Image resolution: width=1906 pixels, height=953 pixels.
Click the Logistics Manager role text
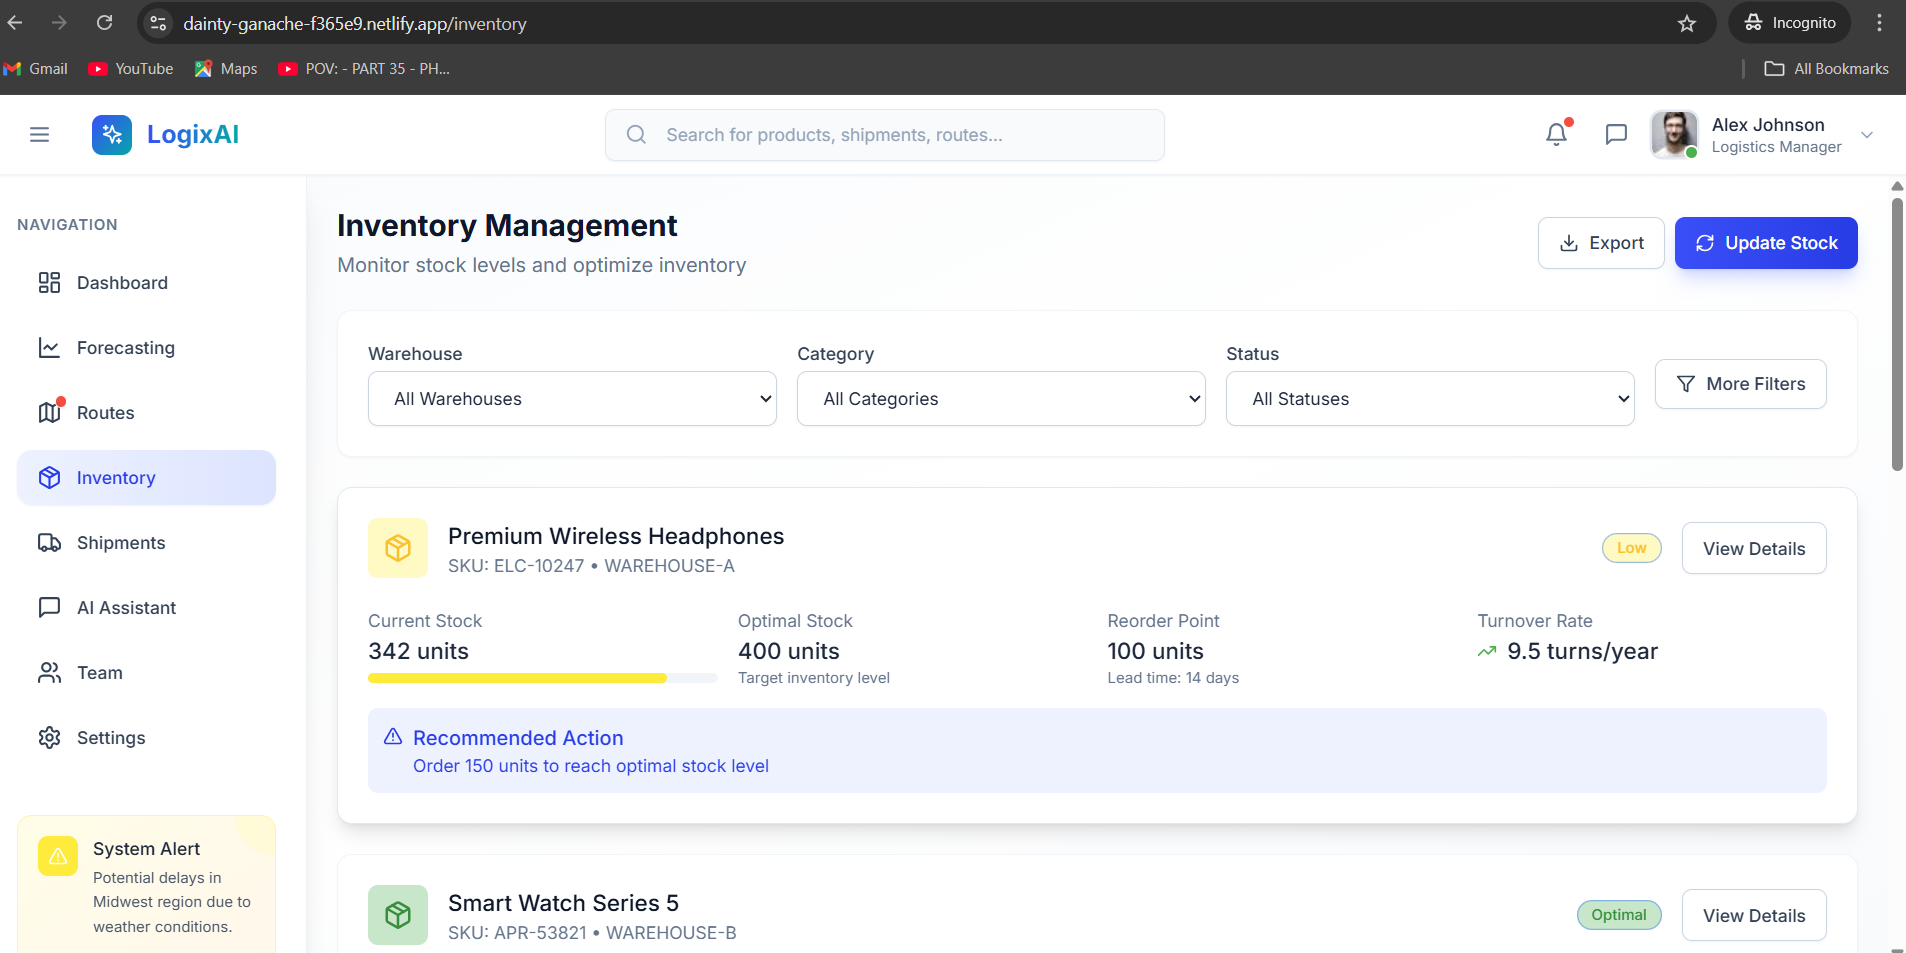pos(1776,147)
